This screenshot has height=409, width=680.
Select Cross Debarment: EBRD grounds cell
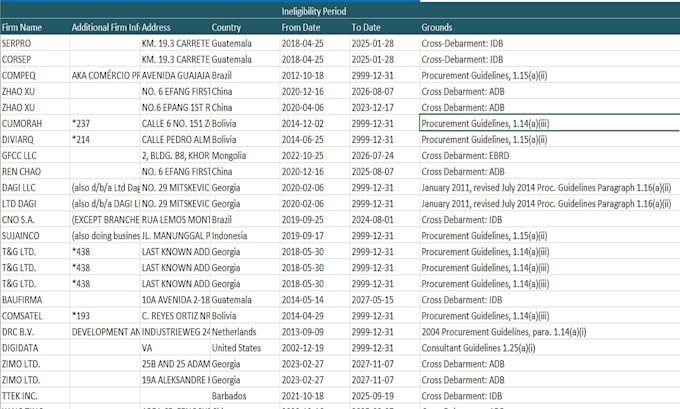click(x=550, y=156)
